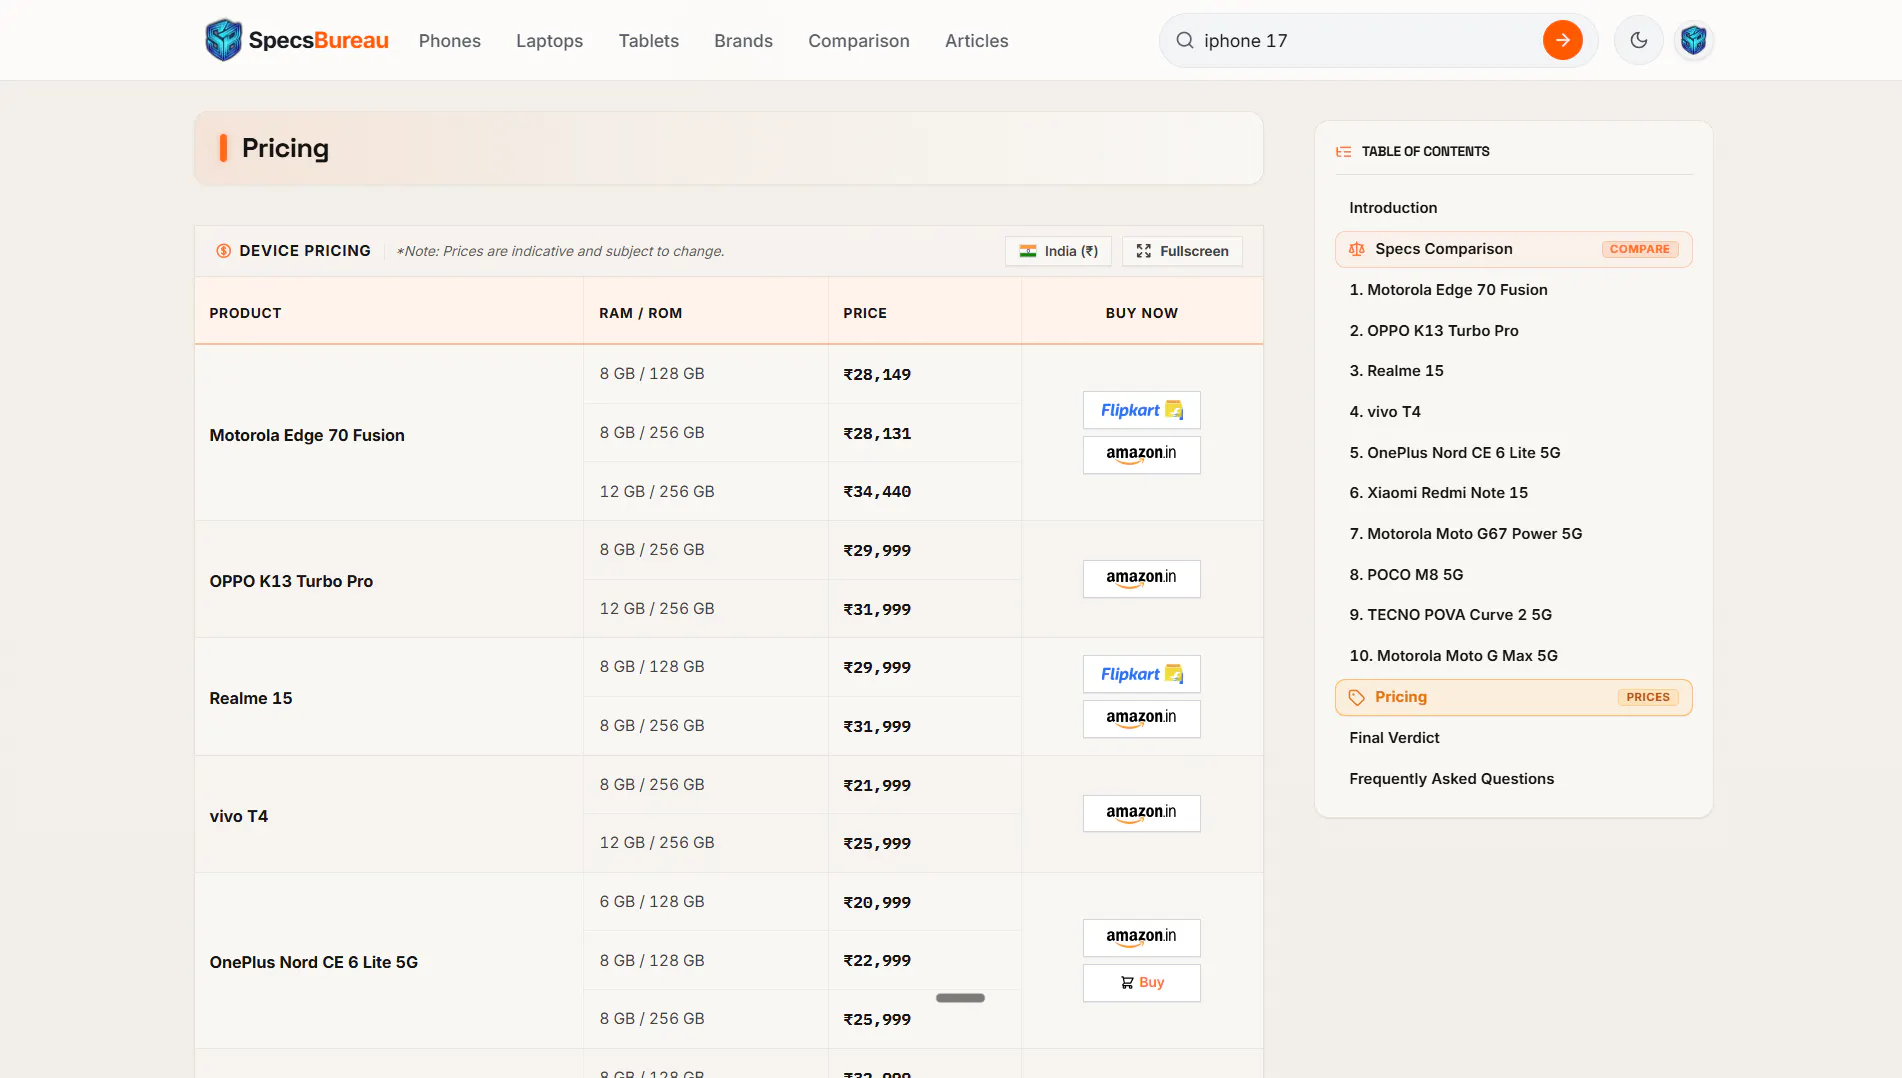Jump to Specs Comparison section
1902x1078 pixels.
click(x=1513, y=249)
